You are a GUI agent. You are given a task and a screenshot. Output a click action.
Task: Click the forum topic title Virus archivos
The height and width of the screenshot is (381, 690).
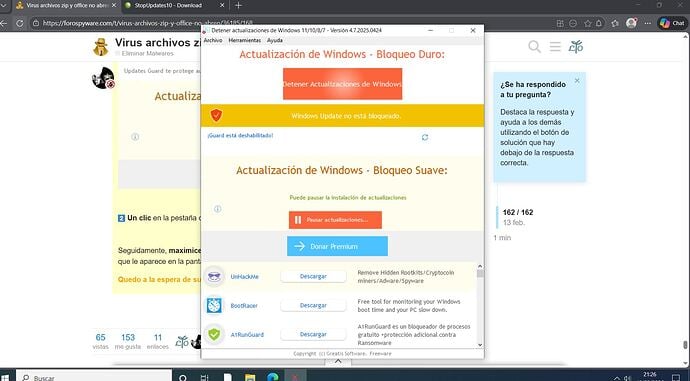(158, 43)
